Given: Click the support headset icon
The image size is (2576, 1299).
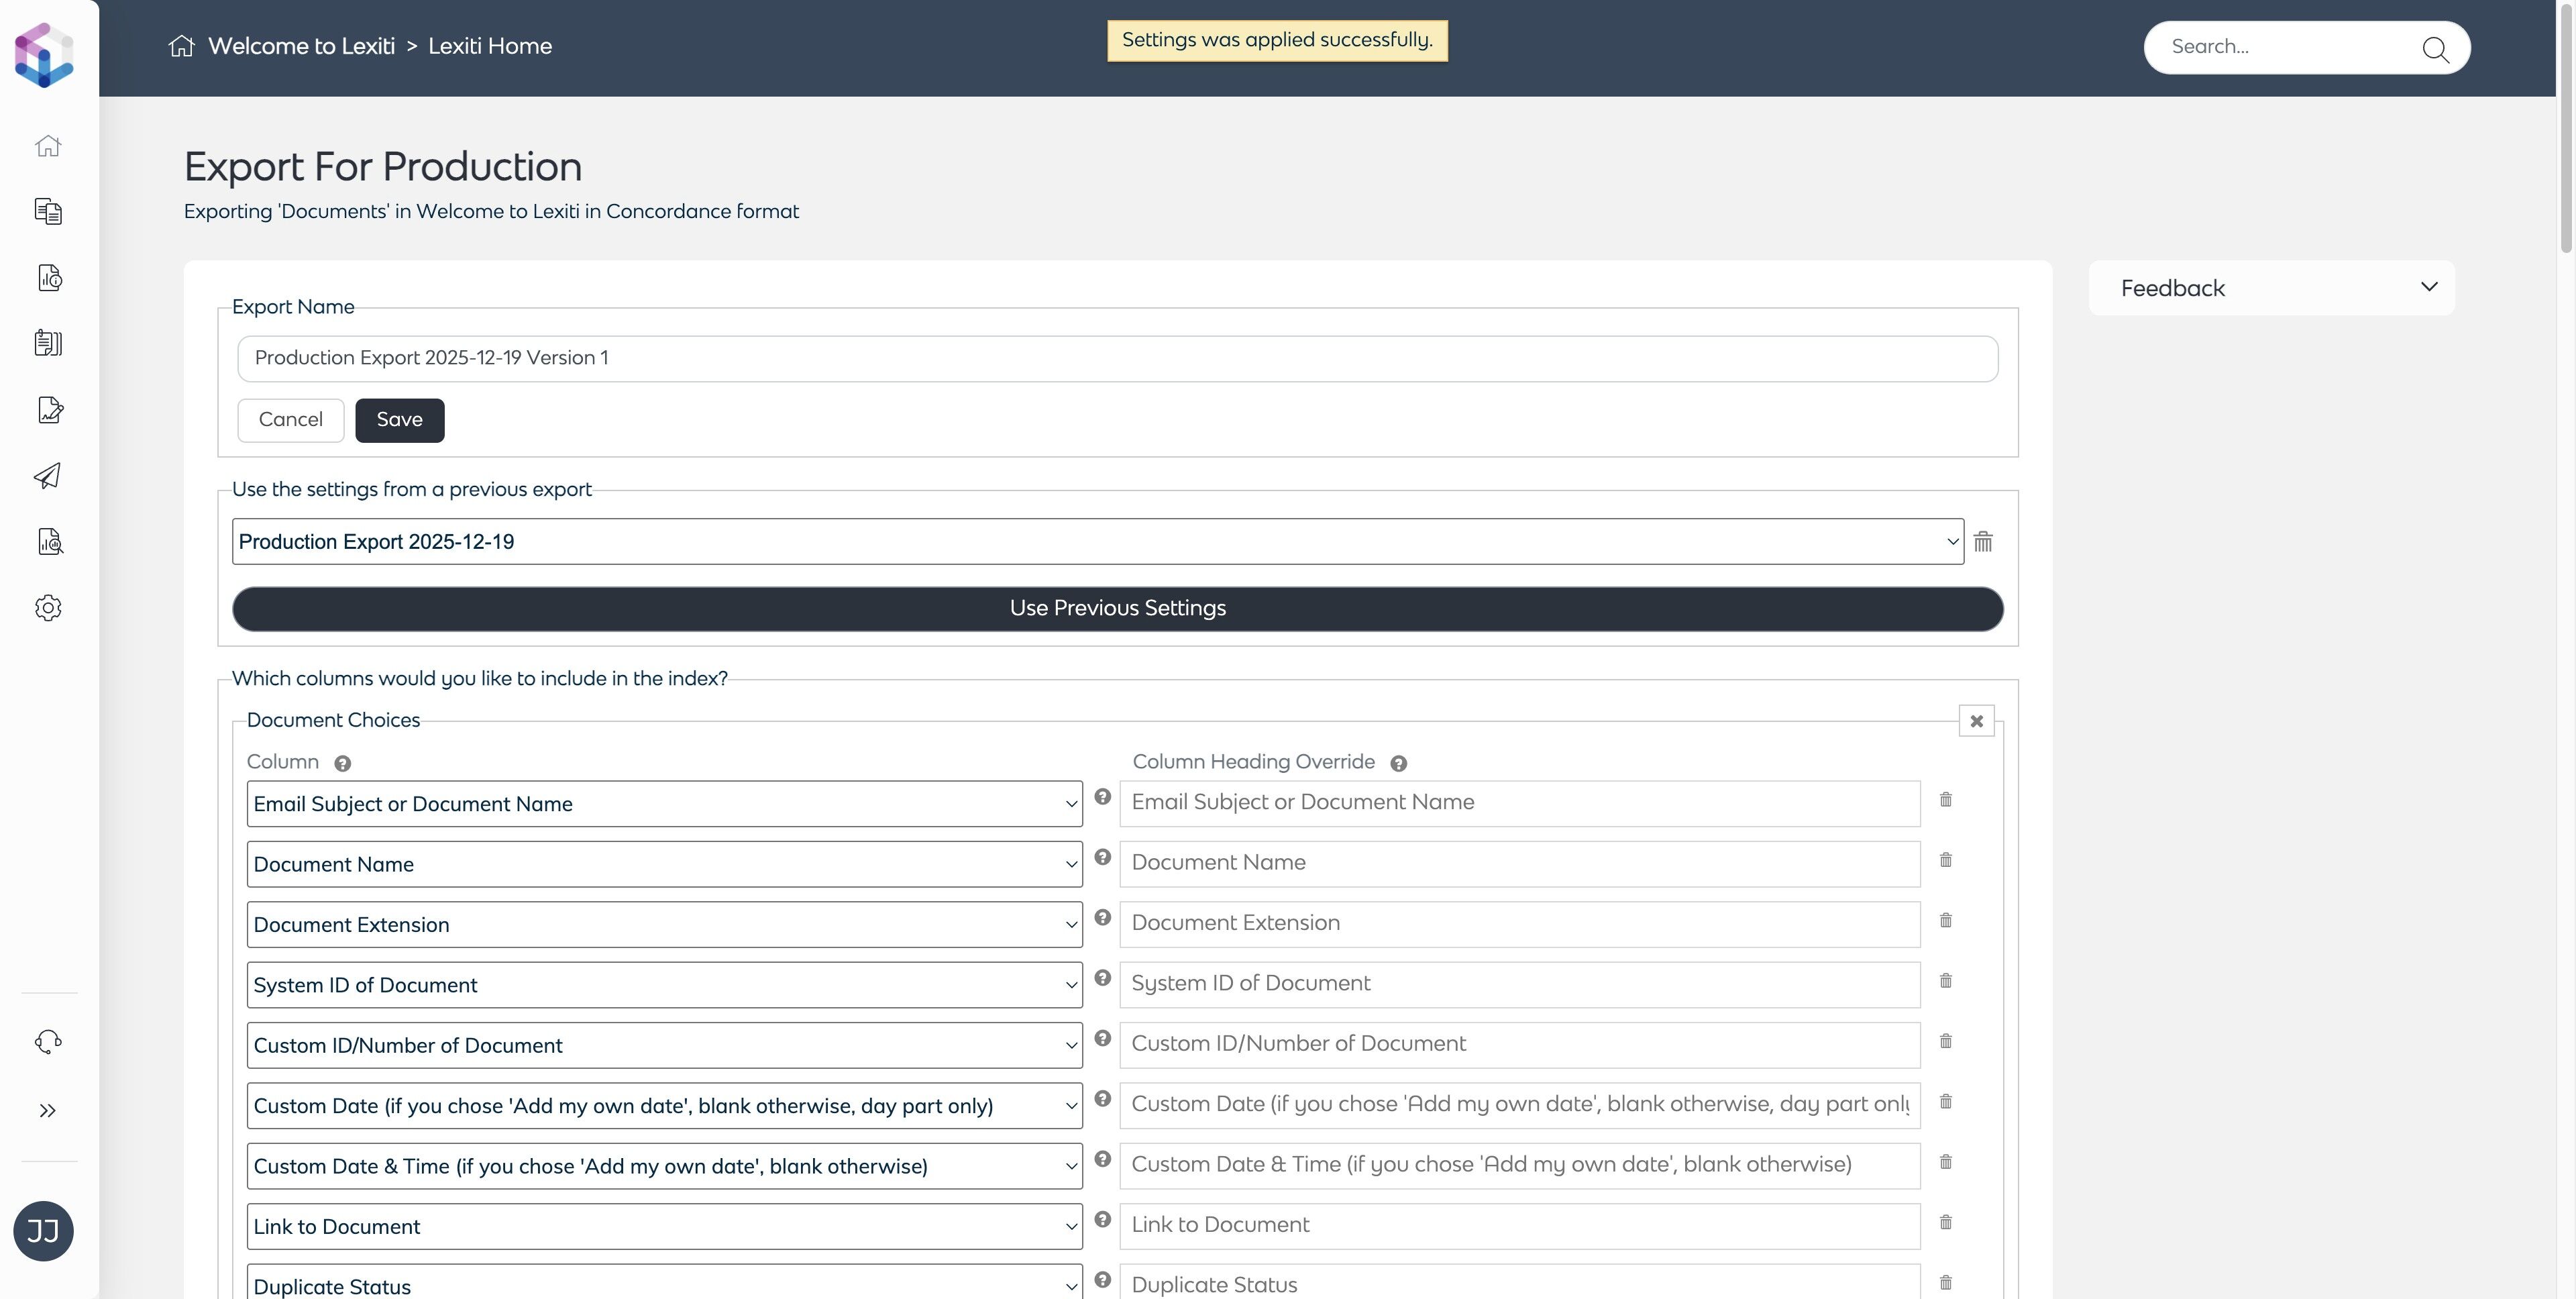Looking at the screenshot, I should (48, 1042).
